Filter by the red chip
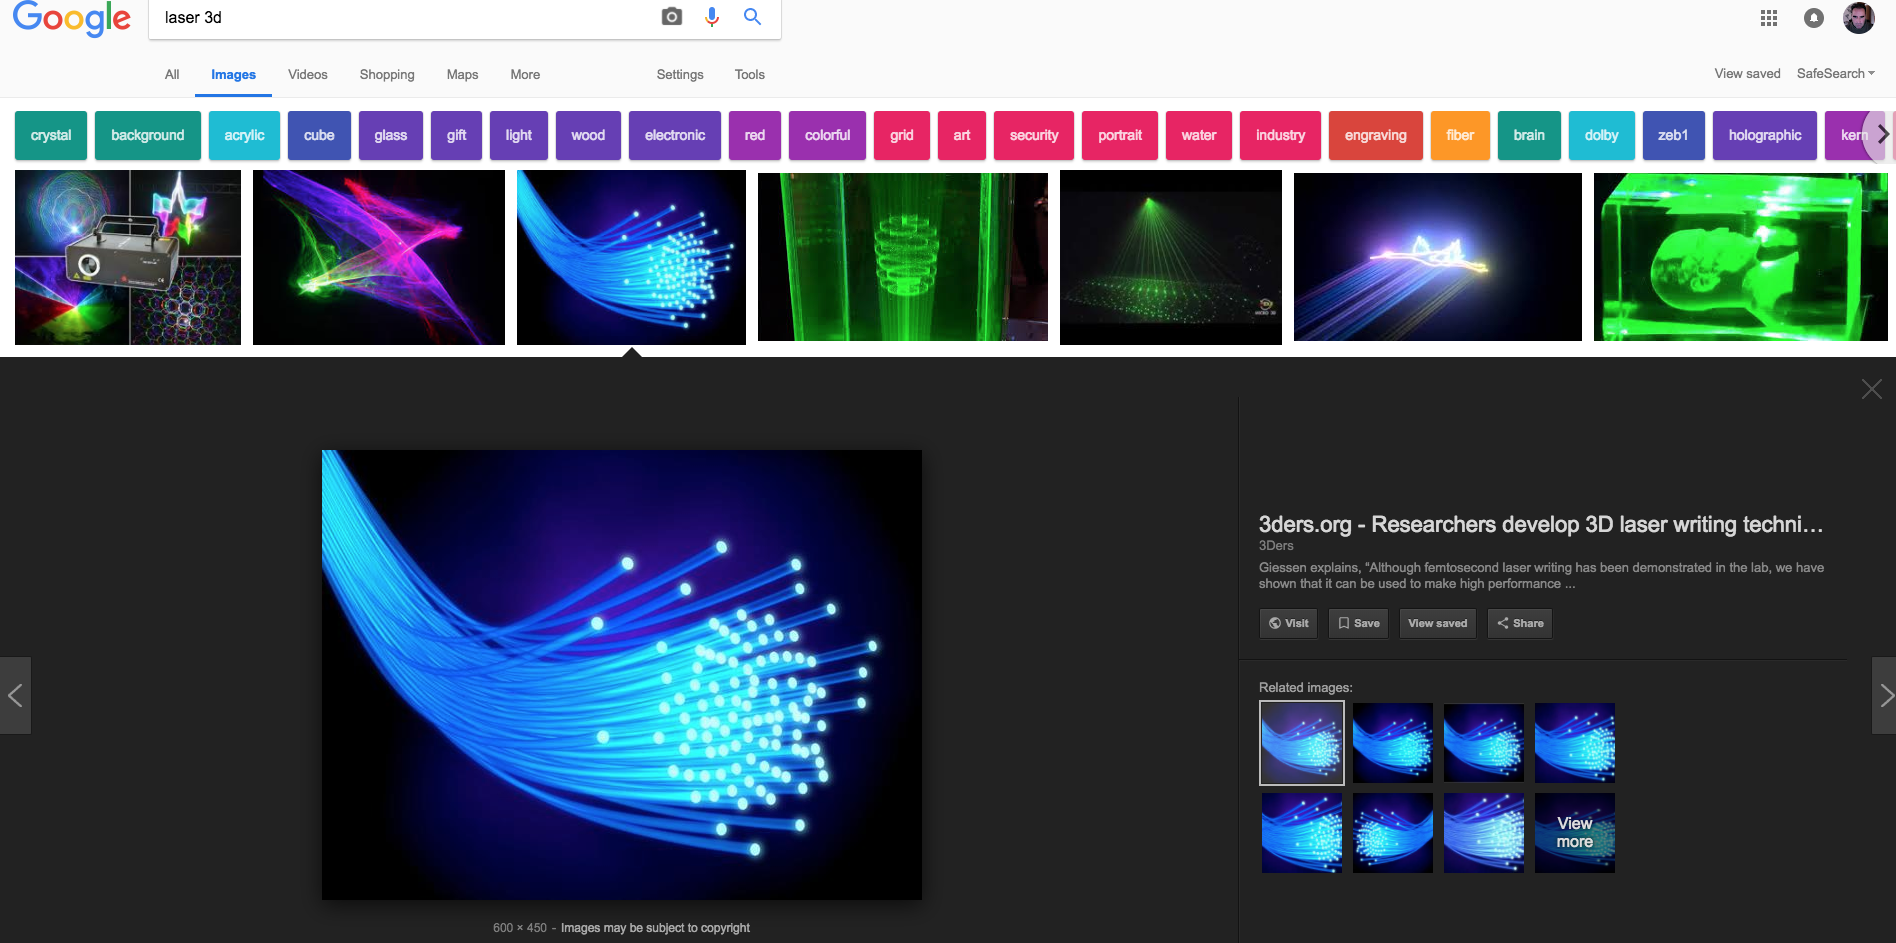Viewport: 1896px width, 943px height. pyautogui.click(x=755, y=135)
